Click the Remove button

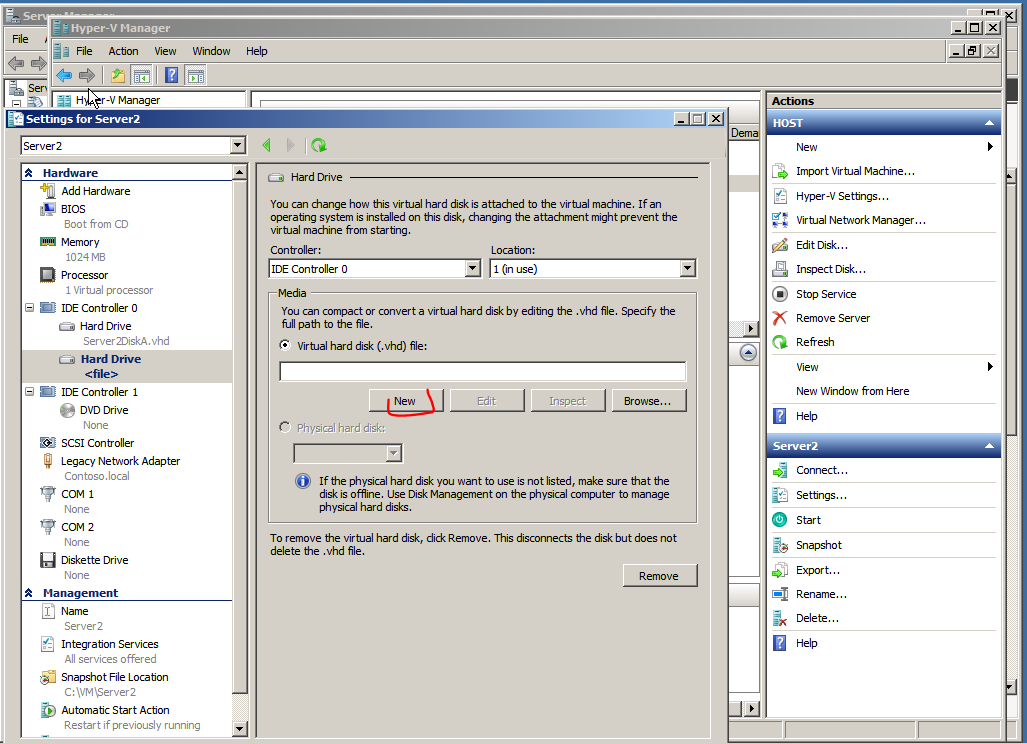pyautogui.click(x=660, y=576)
